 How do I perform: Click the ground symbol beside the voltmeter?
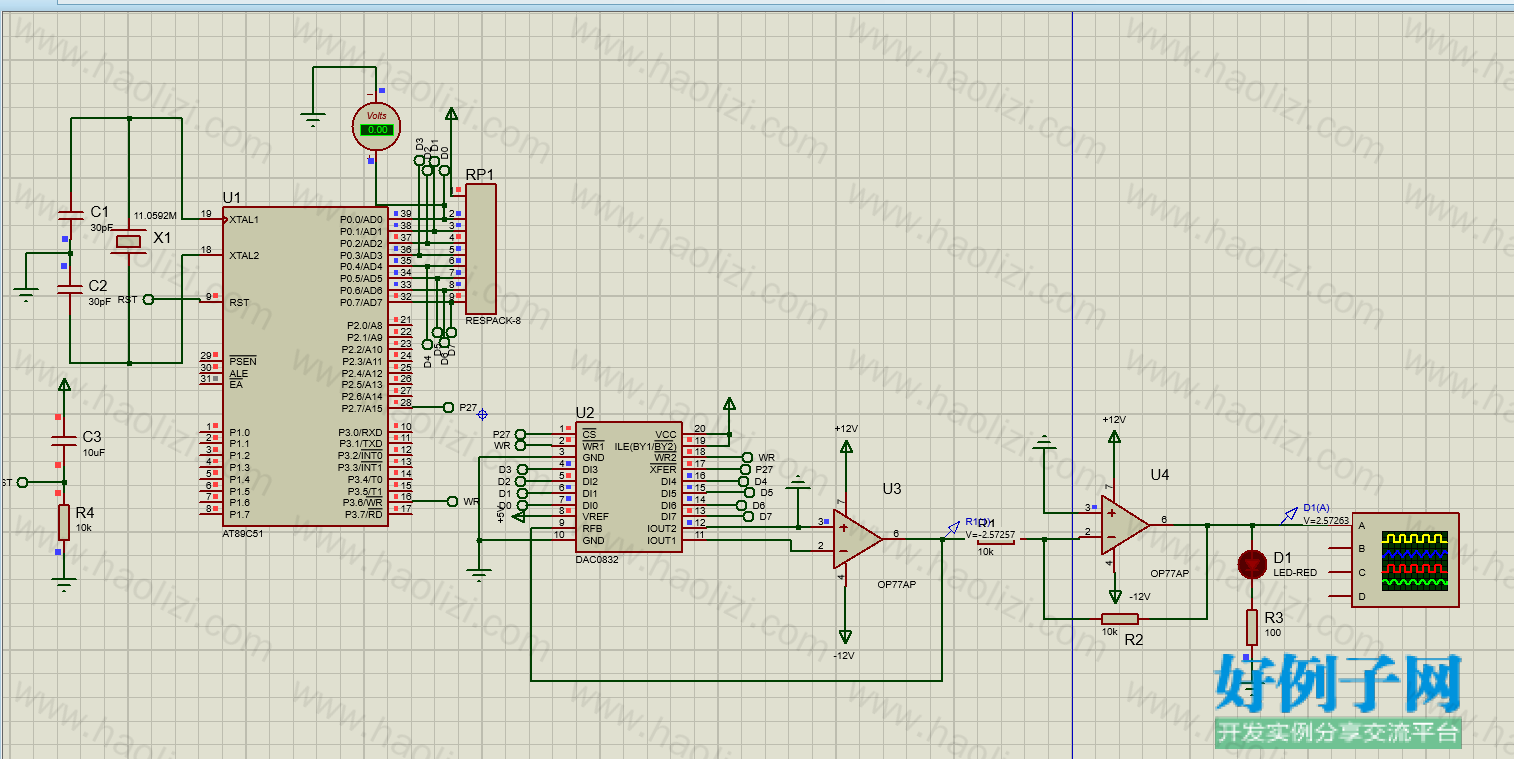pos(314,120)
